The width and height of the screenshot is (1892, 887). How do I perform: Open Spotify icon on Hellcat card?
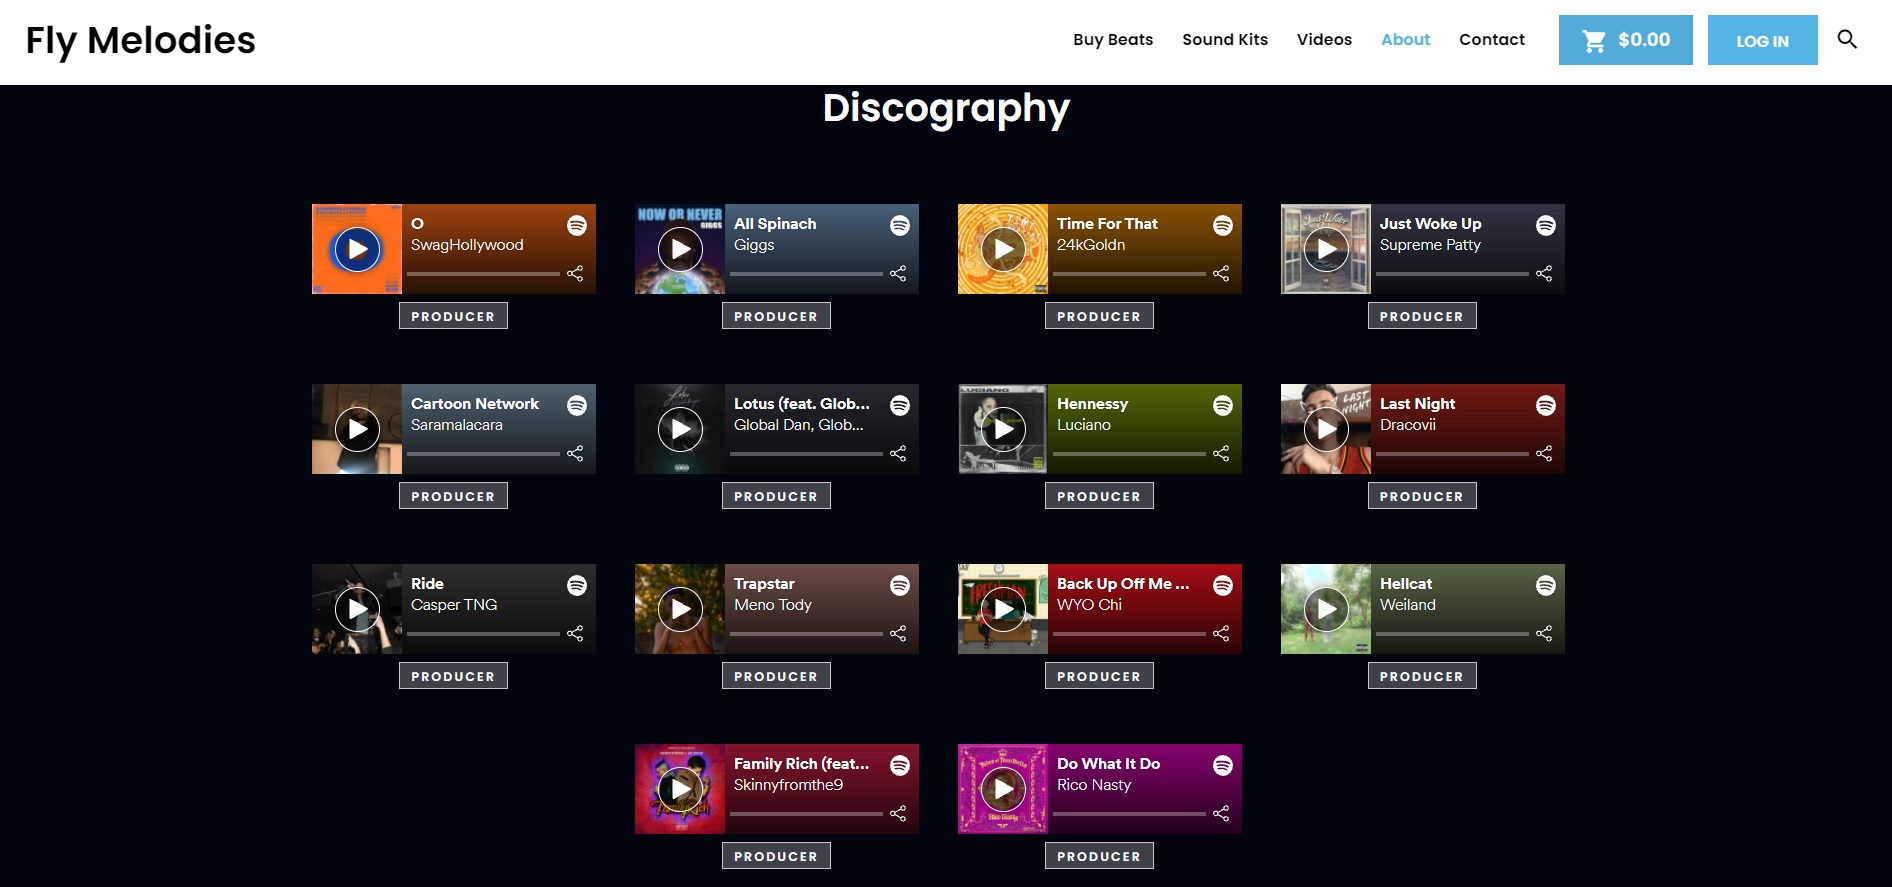[x=1546, y=585]
